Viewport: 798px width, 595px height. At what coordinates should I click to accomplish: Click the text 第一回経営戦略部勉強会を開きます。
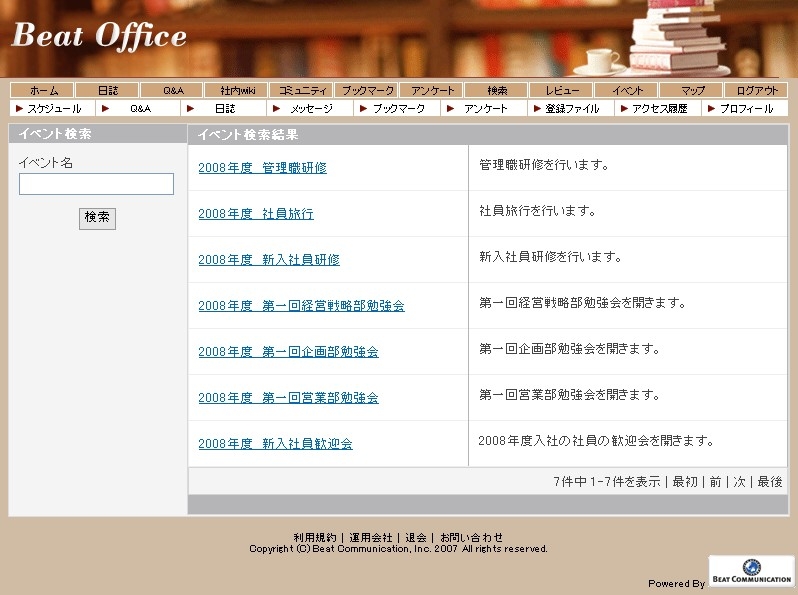582,303
